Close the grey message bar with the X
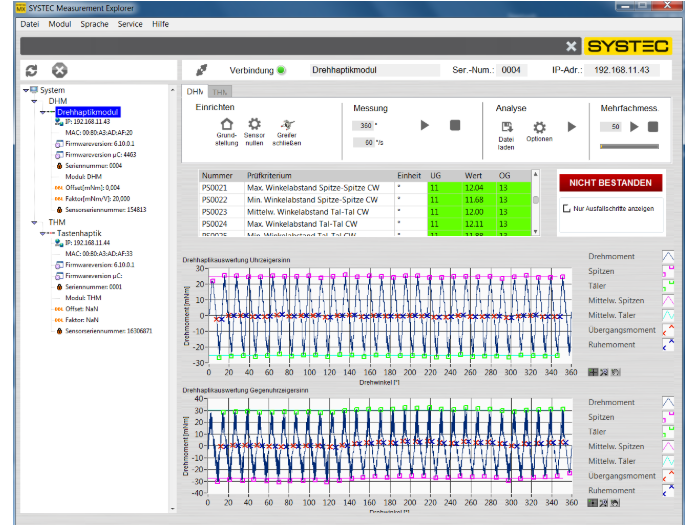Viewport: 700px width, 525px height. click(571, 46)
